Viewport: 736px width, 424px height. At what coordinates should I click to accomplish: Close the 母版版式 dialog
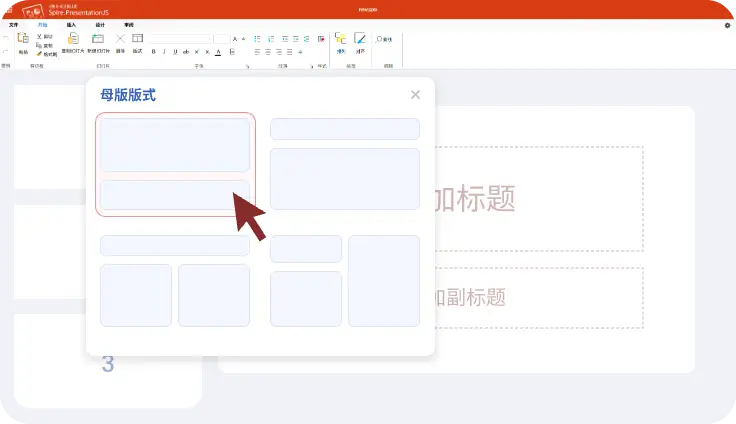pyautogui.click(x=415, y=95)
